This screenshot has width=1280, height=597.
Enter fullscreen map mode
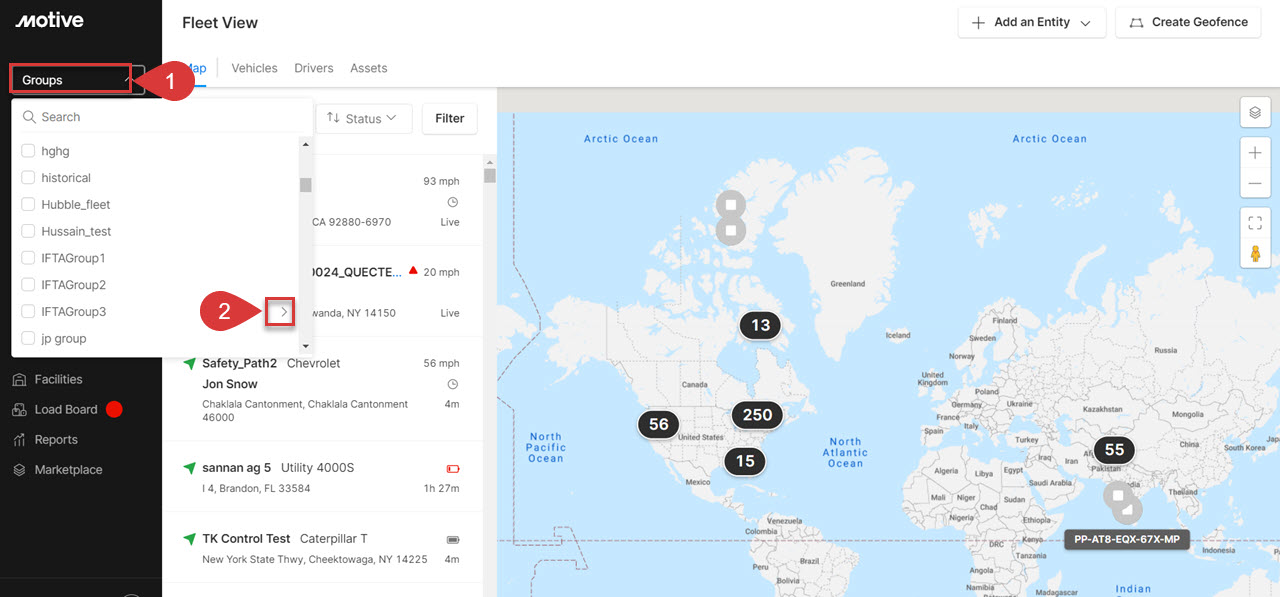coord(1255,222)
